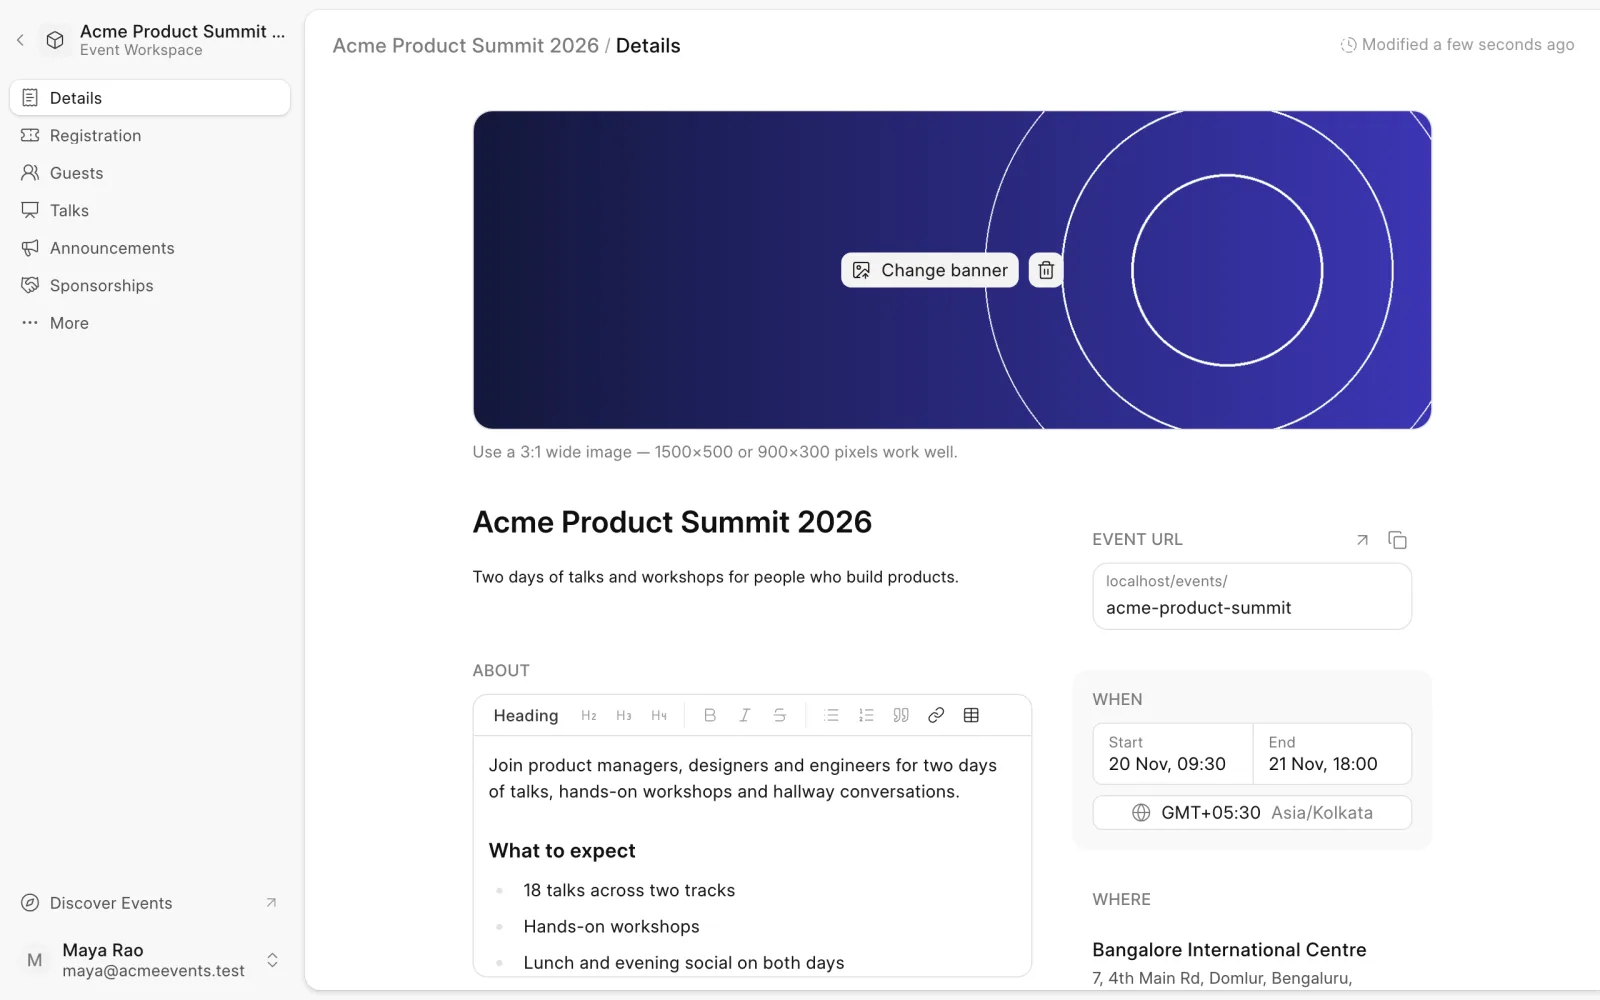This screenshot has height=1000, width=1600.
Task: Open the Details sidebar item
Action: pos(150,98)
